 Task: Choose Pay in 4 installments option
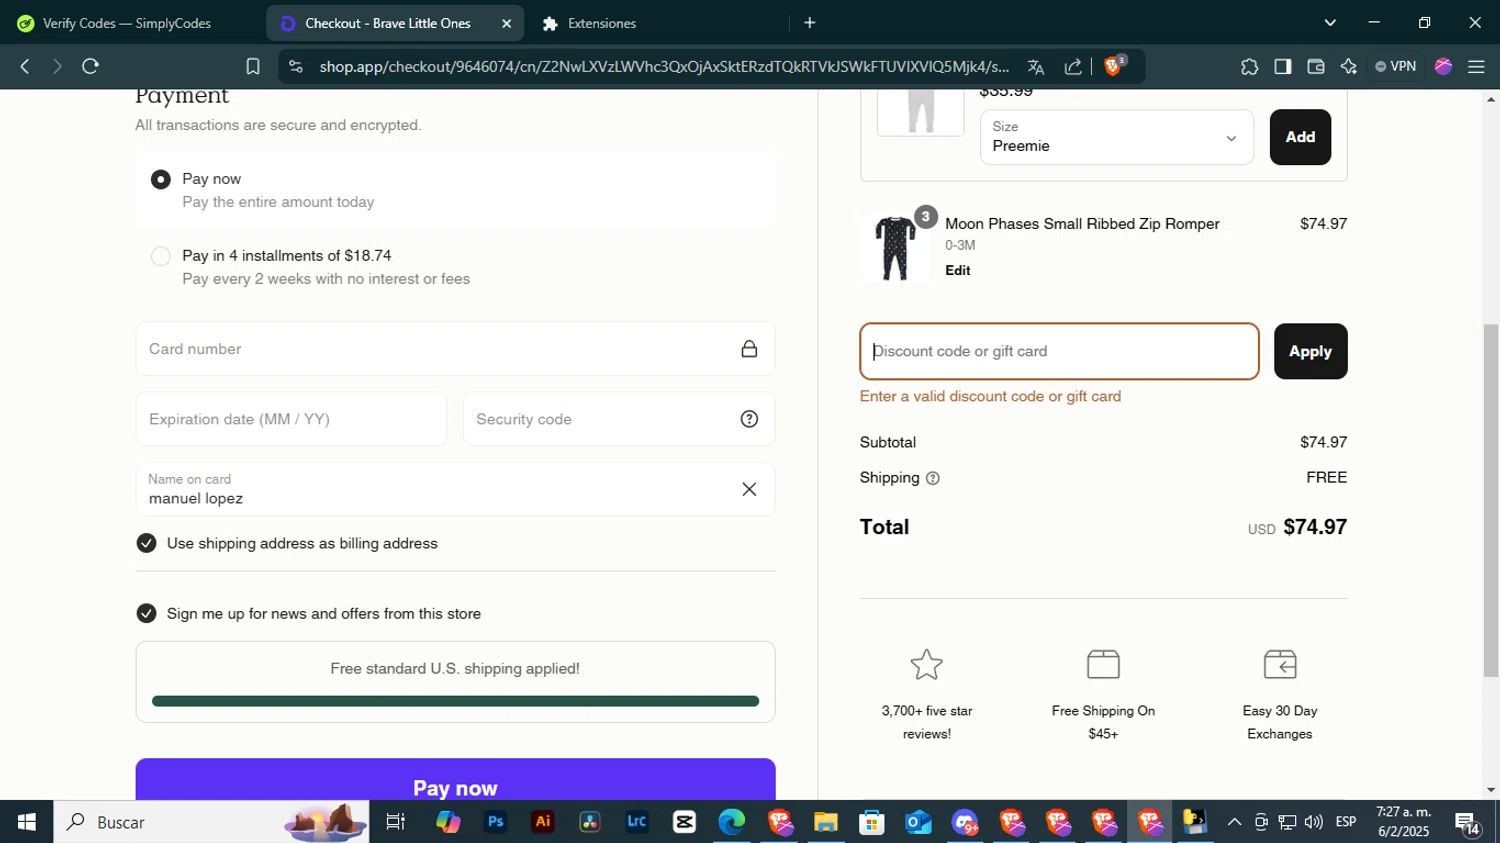tap(161, 256)
